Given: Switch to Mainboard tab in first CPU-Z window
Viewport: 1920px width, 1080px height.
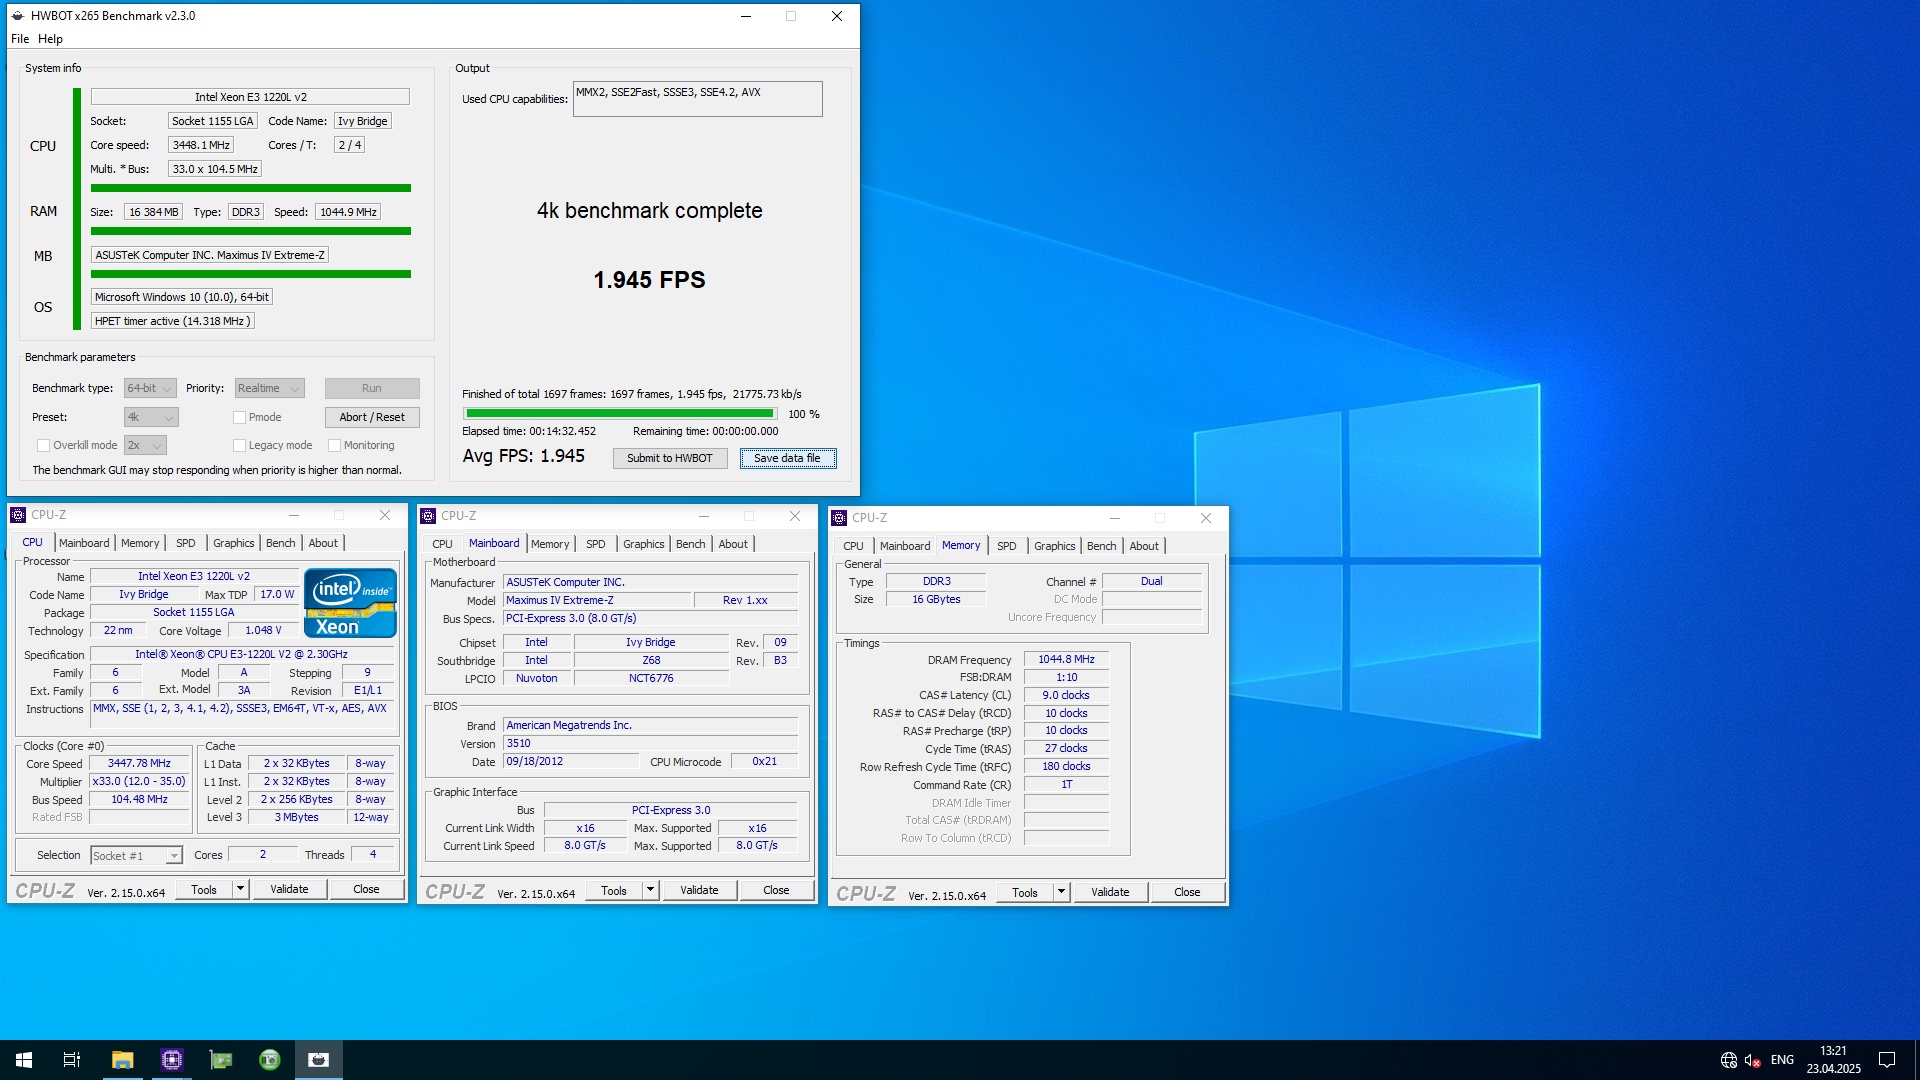Looking at the screenshot, I should point(84,543).
